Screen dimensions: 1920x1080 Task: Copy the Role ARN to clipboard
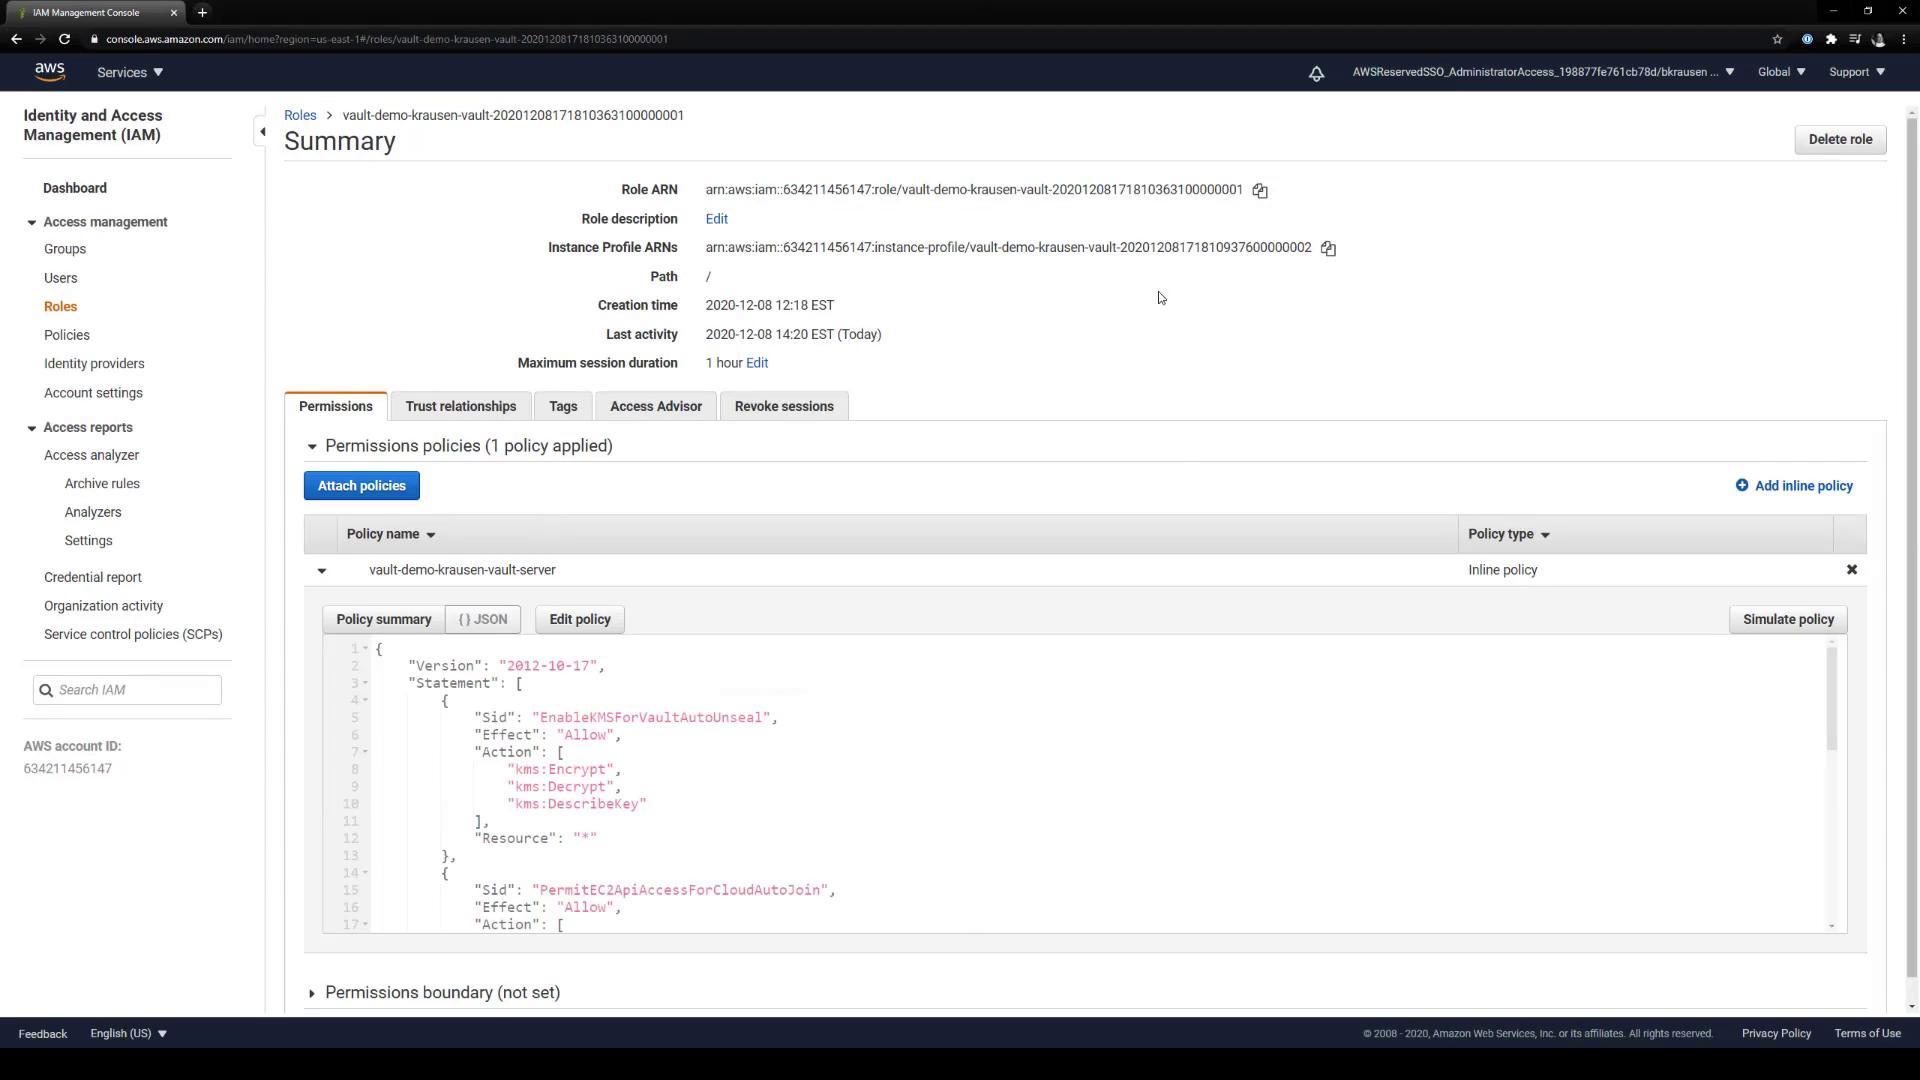[1260, 191]
